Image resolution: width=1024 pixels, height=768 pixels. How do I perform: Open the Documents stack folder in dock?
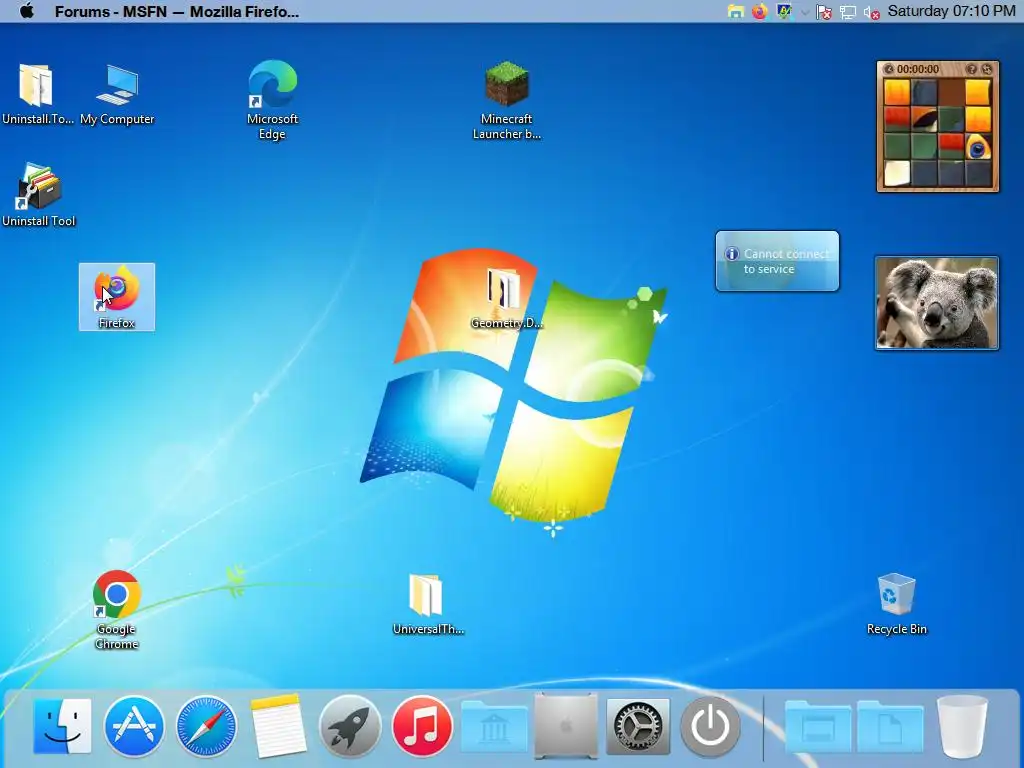tap(890, 728)
